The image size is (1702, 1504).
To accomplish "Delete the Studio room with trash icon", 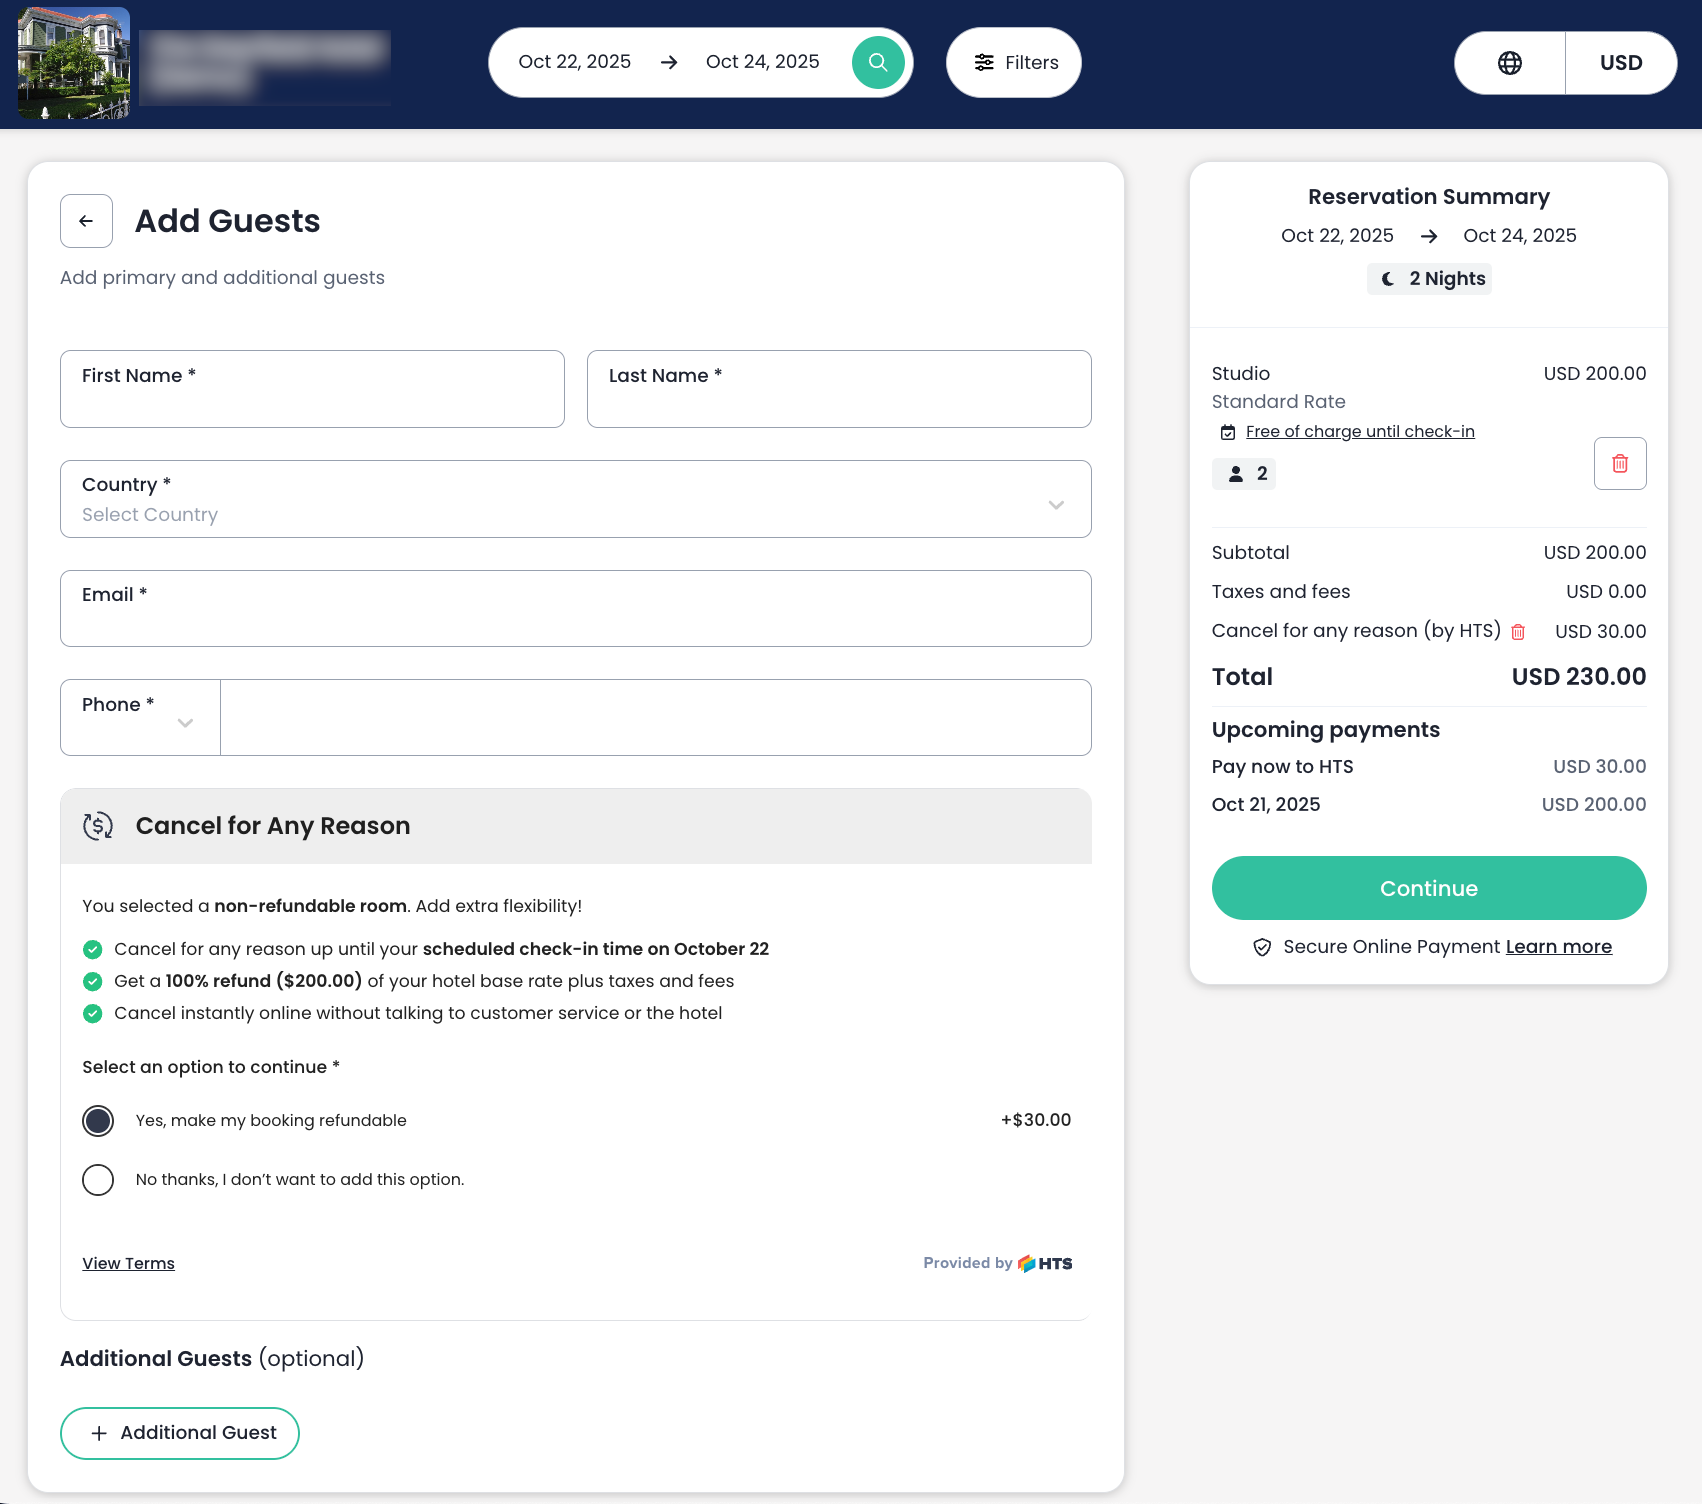I will coord(1619,463).
